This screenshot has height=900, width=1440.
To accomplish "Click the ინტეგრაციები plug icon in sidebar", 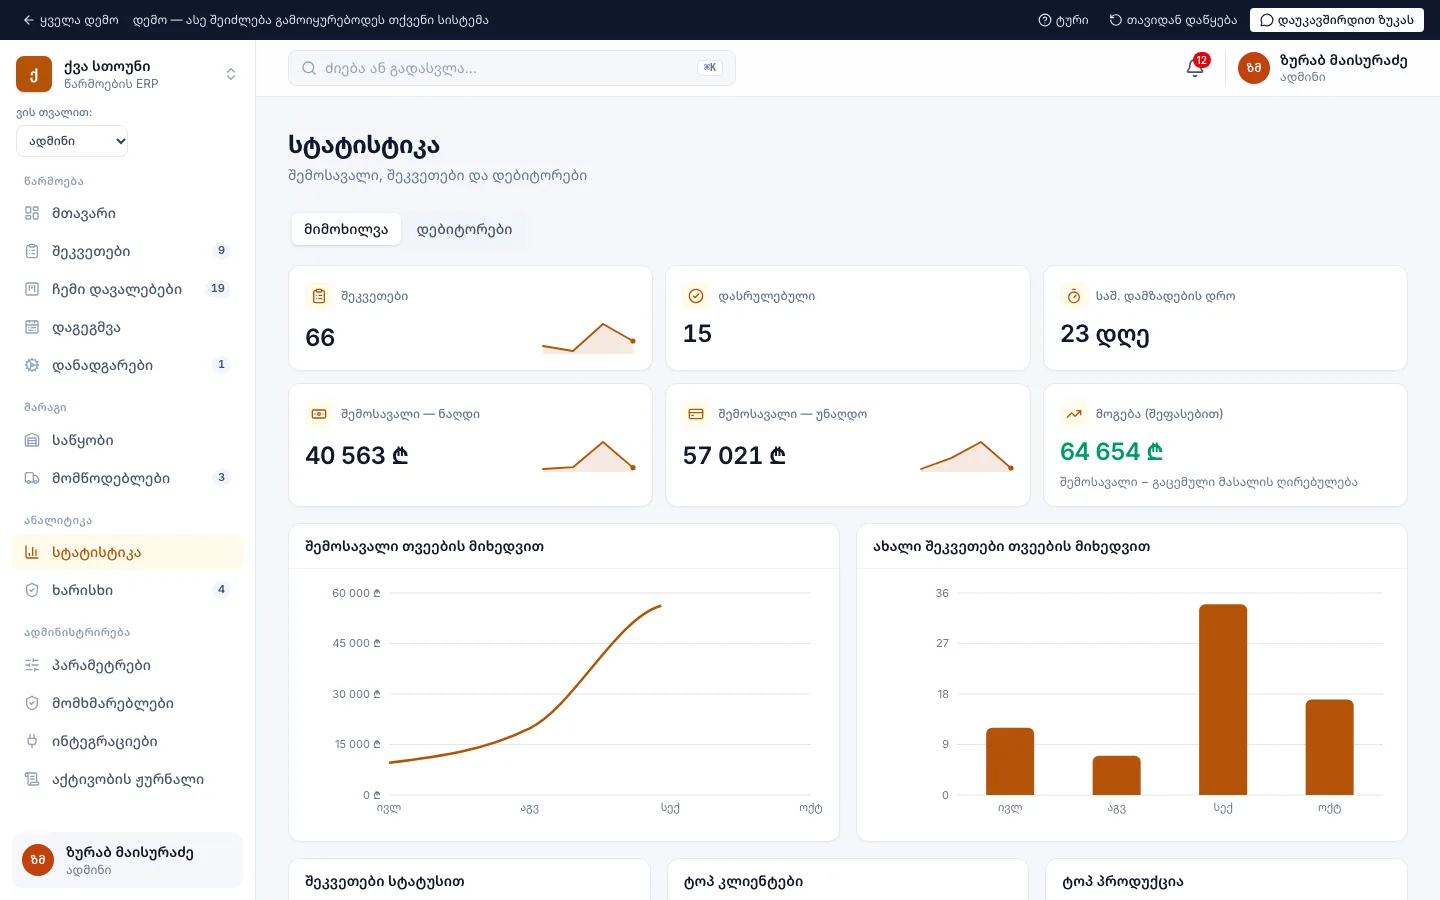I will (x=32, y=741).
